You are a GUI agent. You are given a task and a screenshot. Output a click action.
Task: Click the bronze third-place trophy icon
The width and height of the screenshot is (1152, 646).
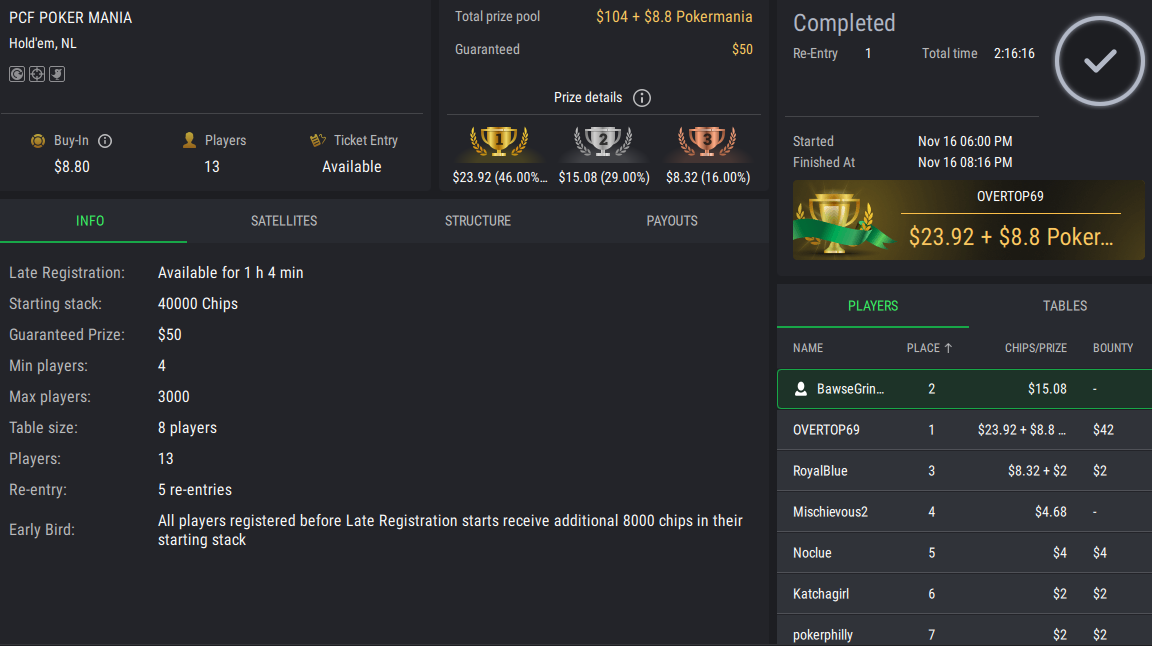click(706, 142)
